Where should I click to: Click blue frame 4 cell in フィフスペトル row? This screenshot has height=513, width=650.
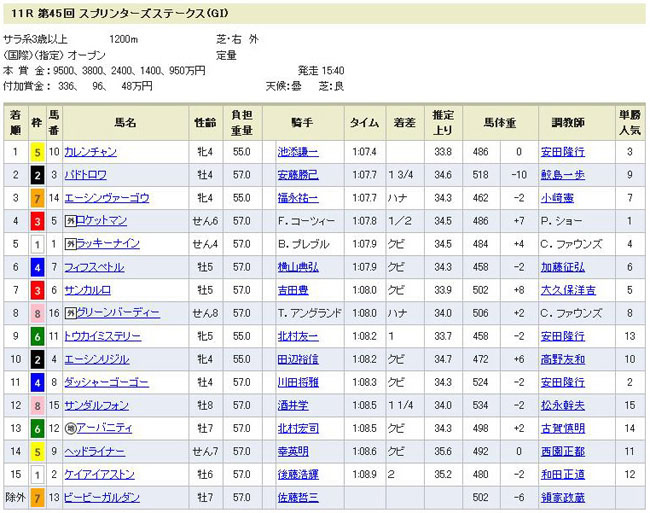tap(37, 267)
